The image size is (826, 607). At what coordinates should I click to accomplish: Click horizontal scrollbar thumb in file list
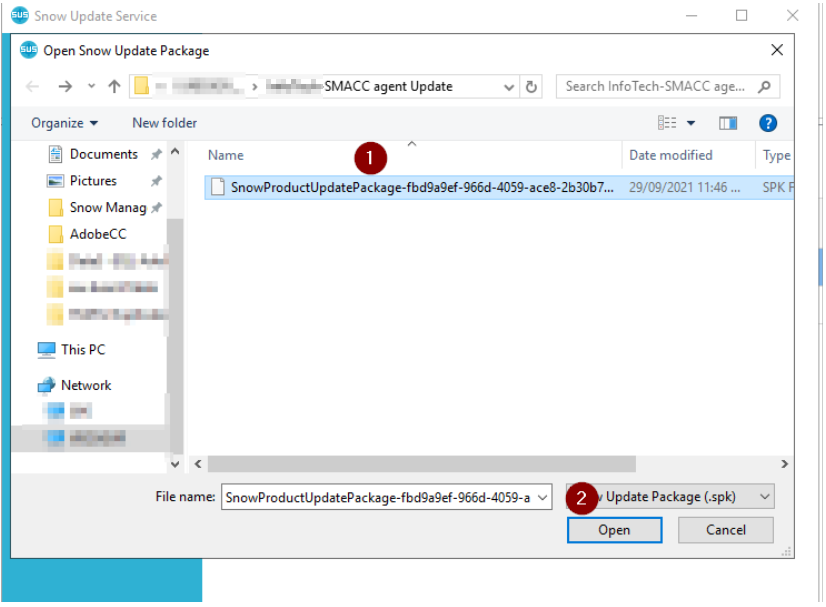coord(421,464)
